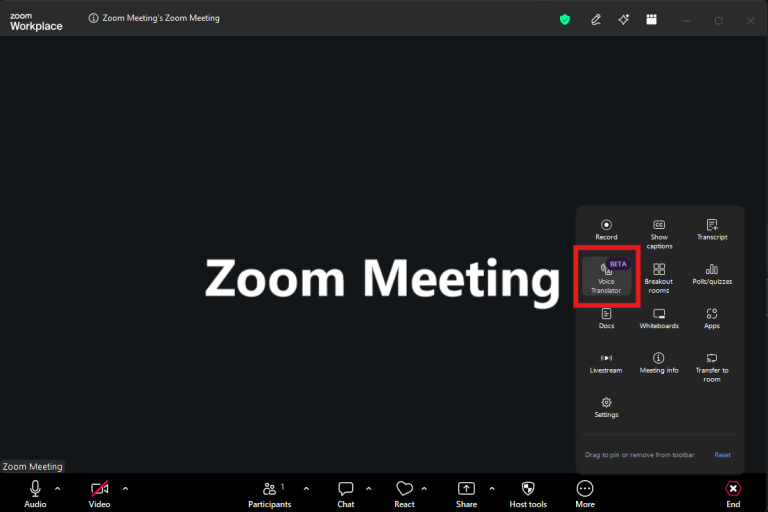Expand reactions options caret
This screenshot has width=768, height=512.
tap(424, 488)
